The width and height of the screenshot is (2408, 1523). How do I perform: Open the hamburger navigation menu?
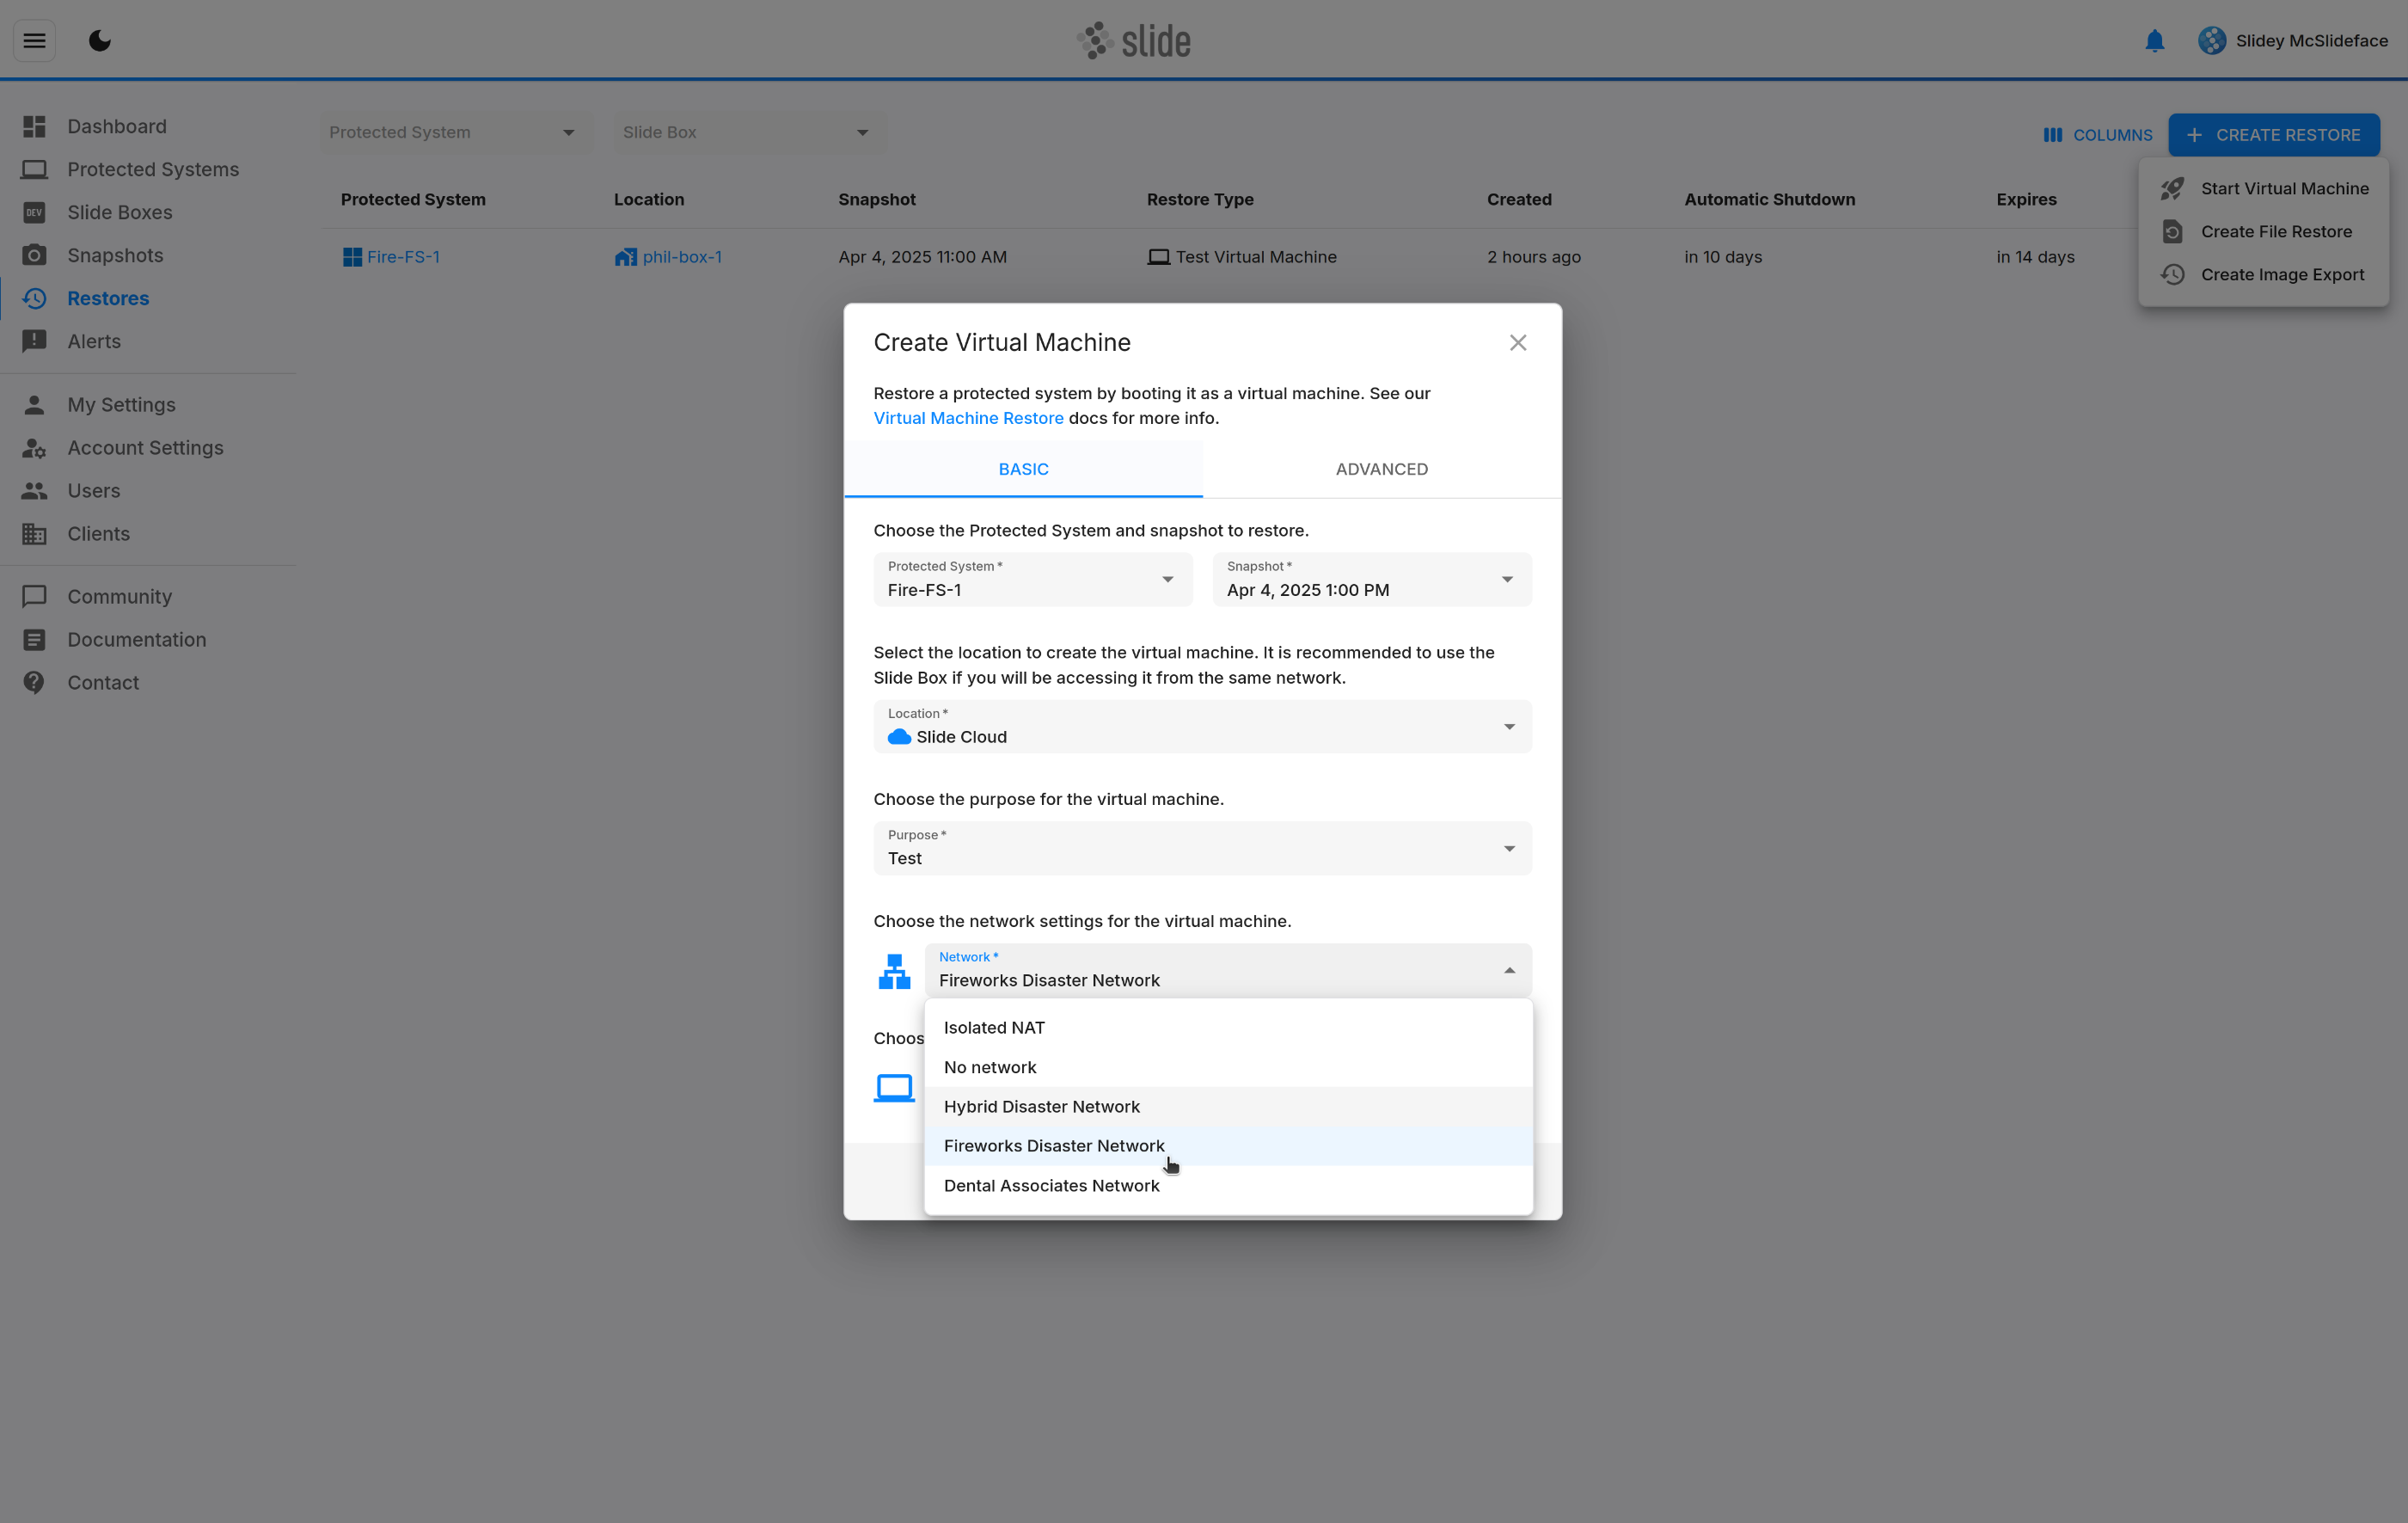(x=34, y=41)
